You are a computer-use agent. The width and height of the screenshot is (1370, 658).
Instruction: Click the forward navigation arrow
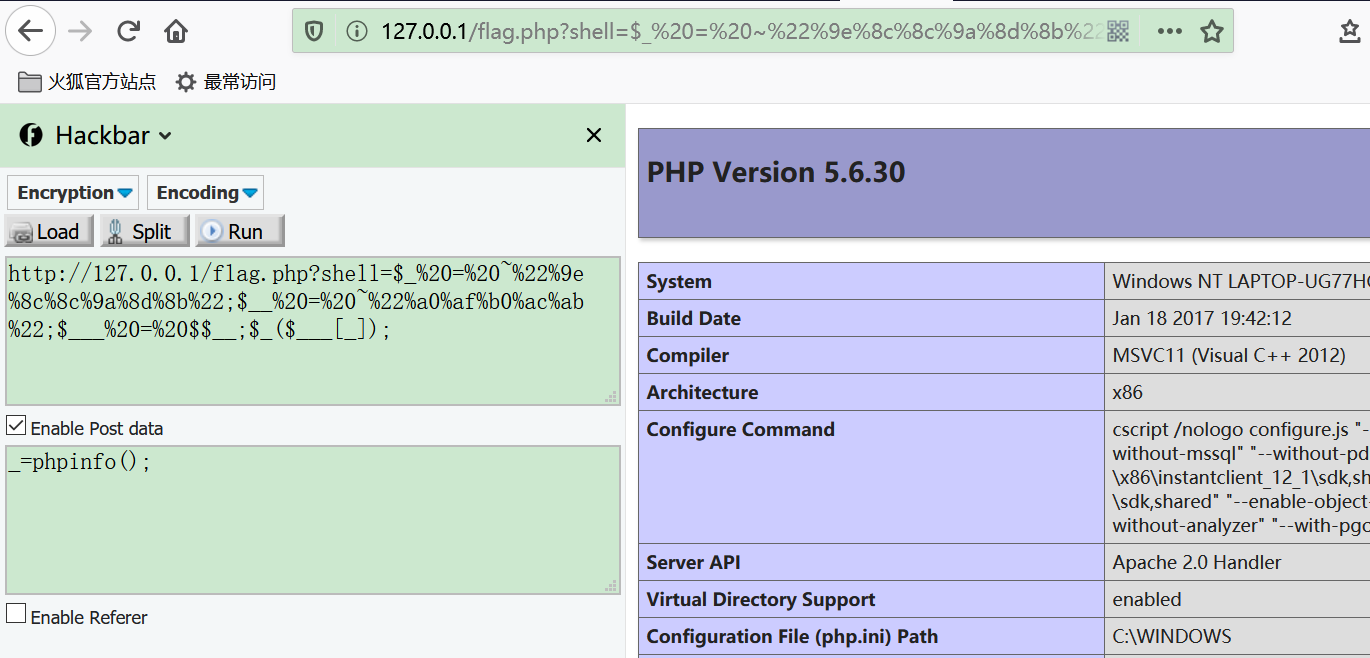click(80, 31)
